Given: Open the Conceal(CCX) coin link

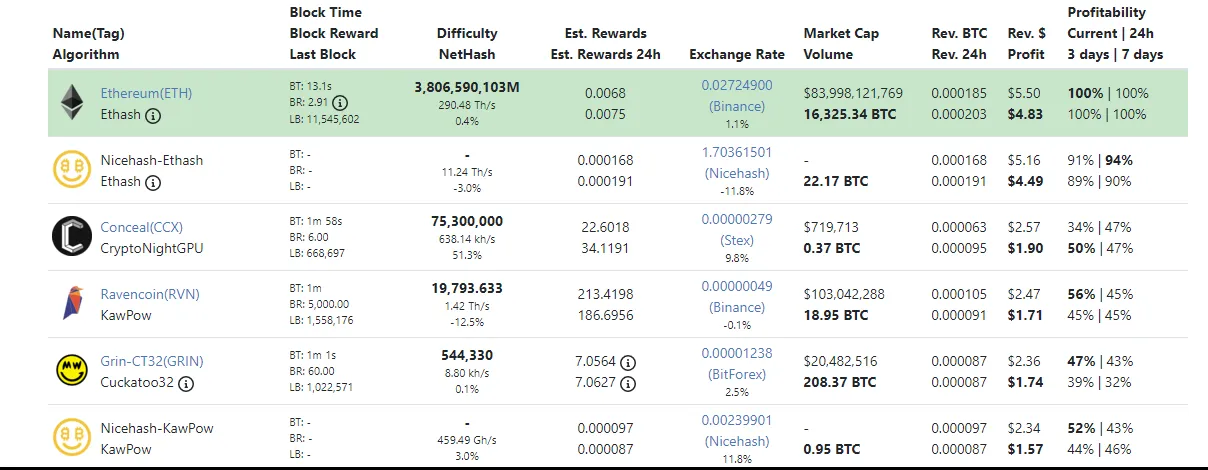Looking at the screenshot, I should (142, 227).
